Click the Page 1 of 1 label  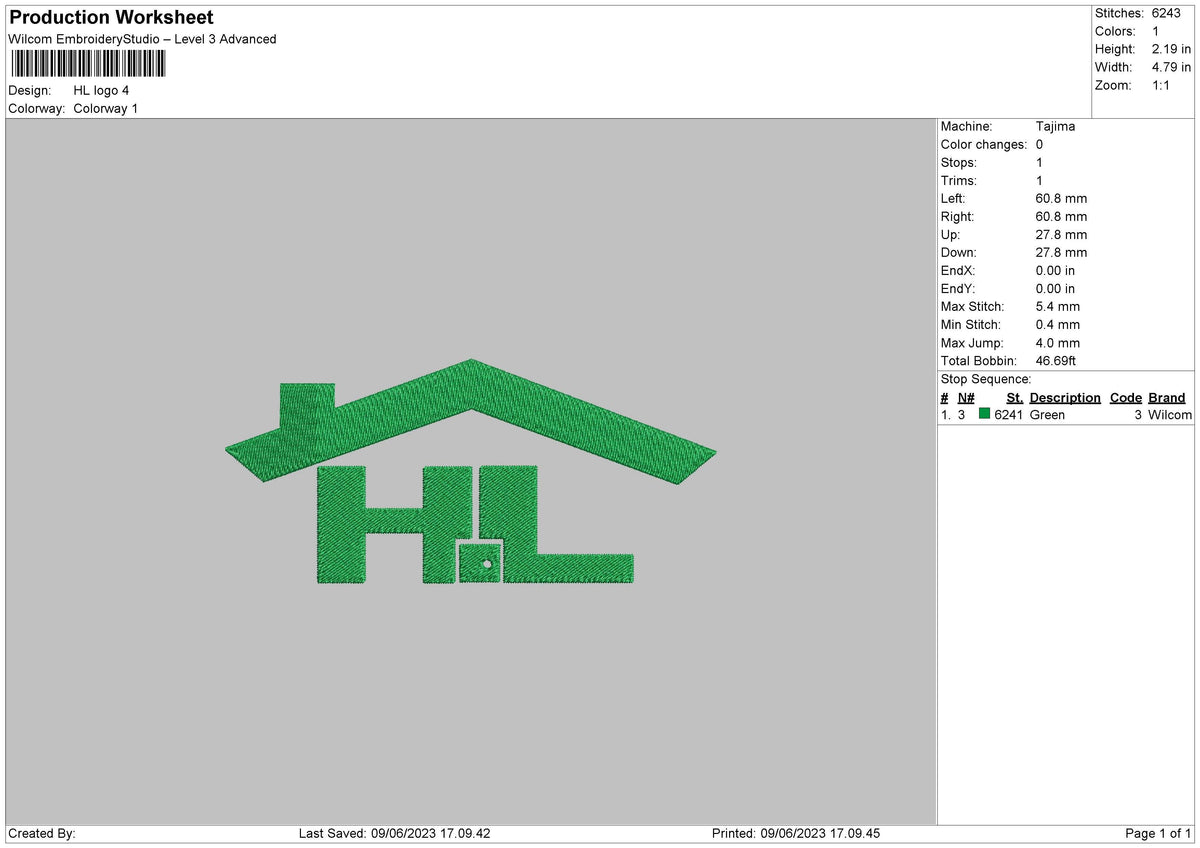click(1158, 834)
